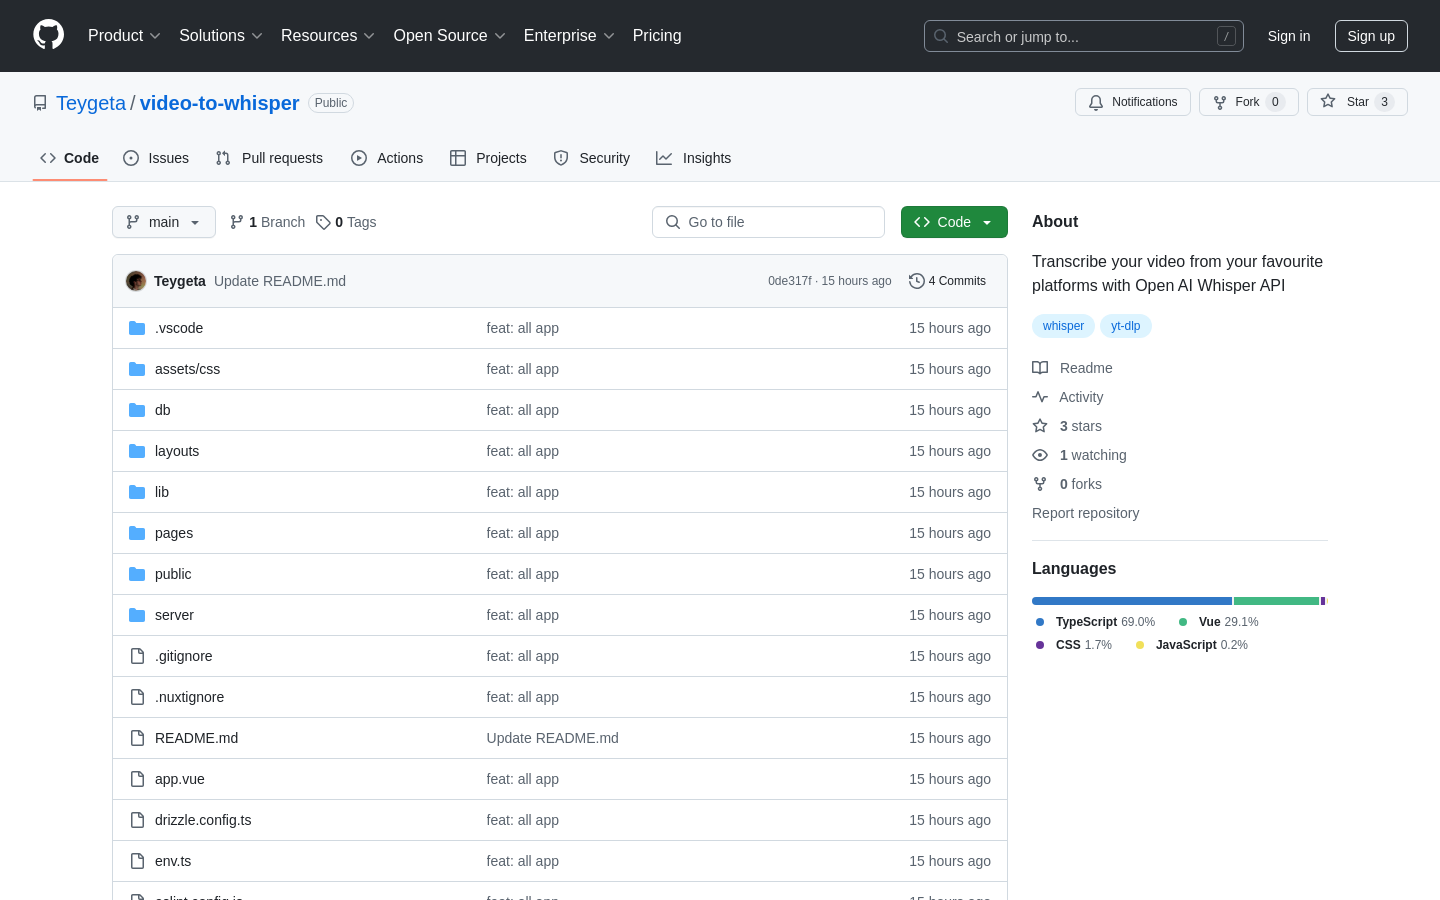Click the watching eye icon in About

(1040, 455)
